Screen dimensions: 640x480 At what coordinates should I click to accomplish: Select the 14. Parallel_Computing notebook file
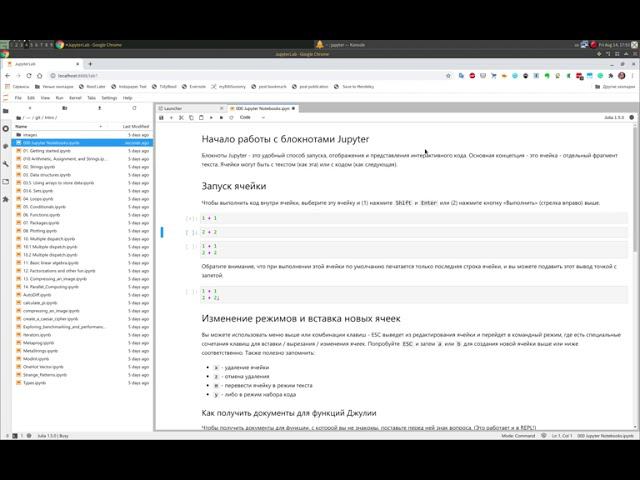[x=82, y=287]
